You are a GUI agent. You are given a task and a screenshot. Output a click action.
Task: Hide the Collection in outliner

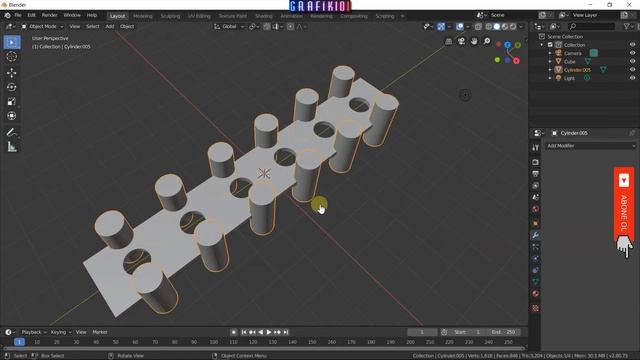point(632,45)
